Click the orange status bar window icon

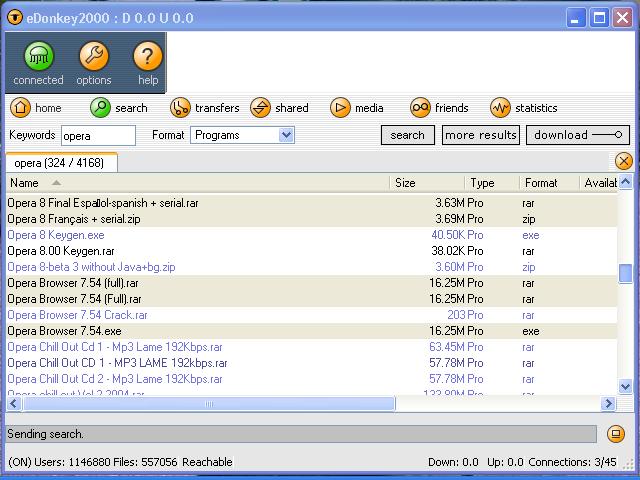616,433
